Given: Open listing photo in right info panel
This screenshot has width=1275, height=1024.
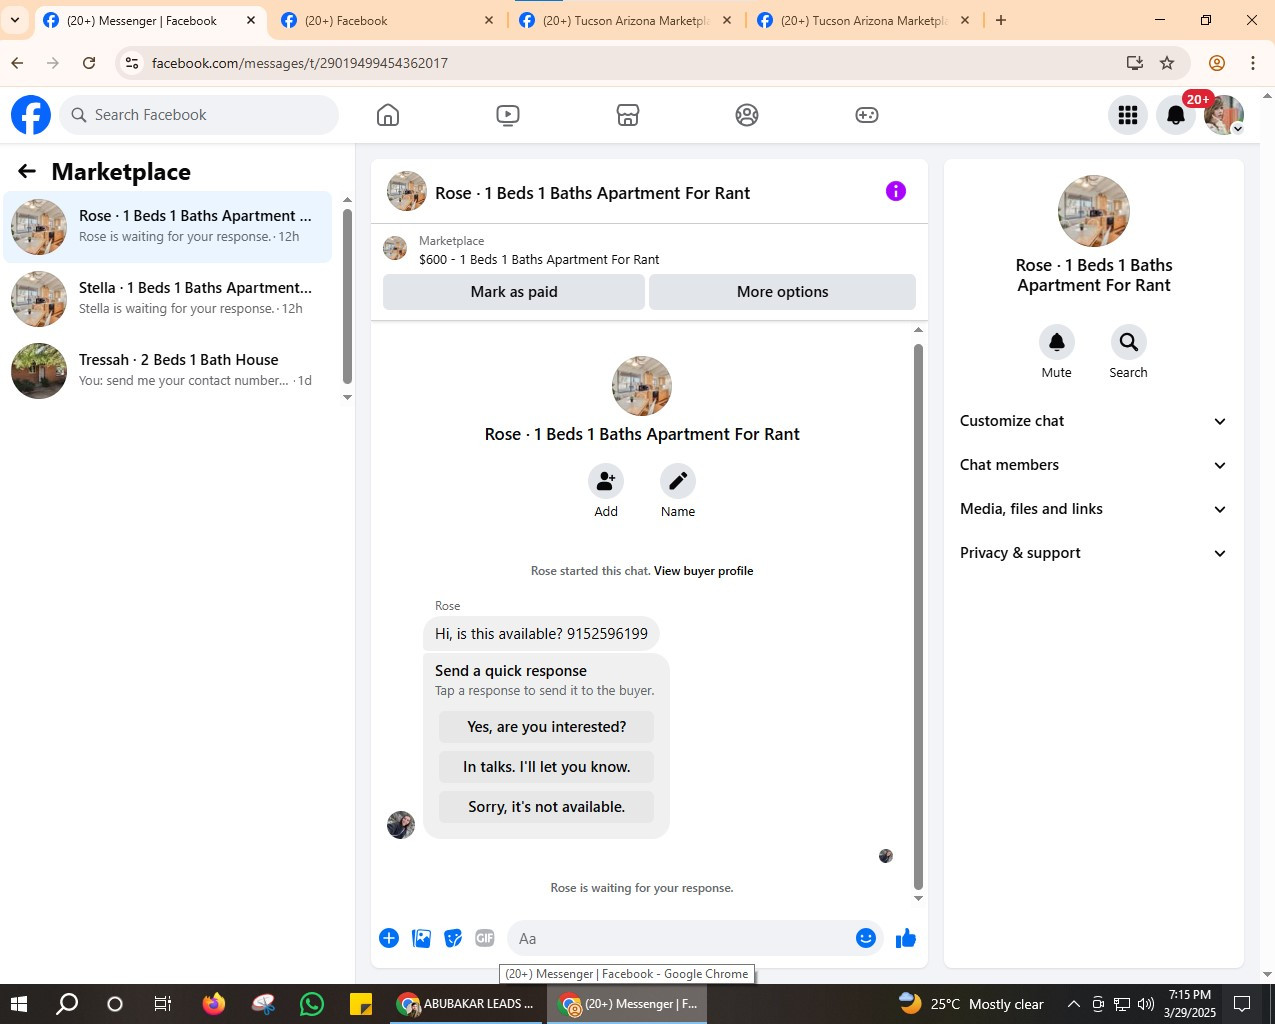Looking at the screenshot, I should click(1094, 211).
